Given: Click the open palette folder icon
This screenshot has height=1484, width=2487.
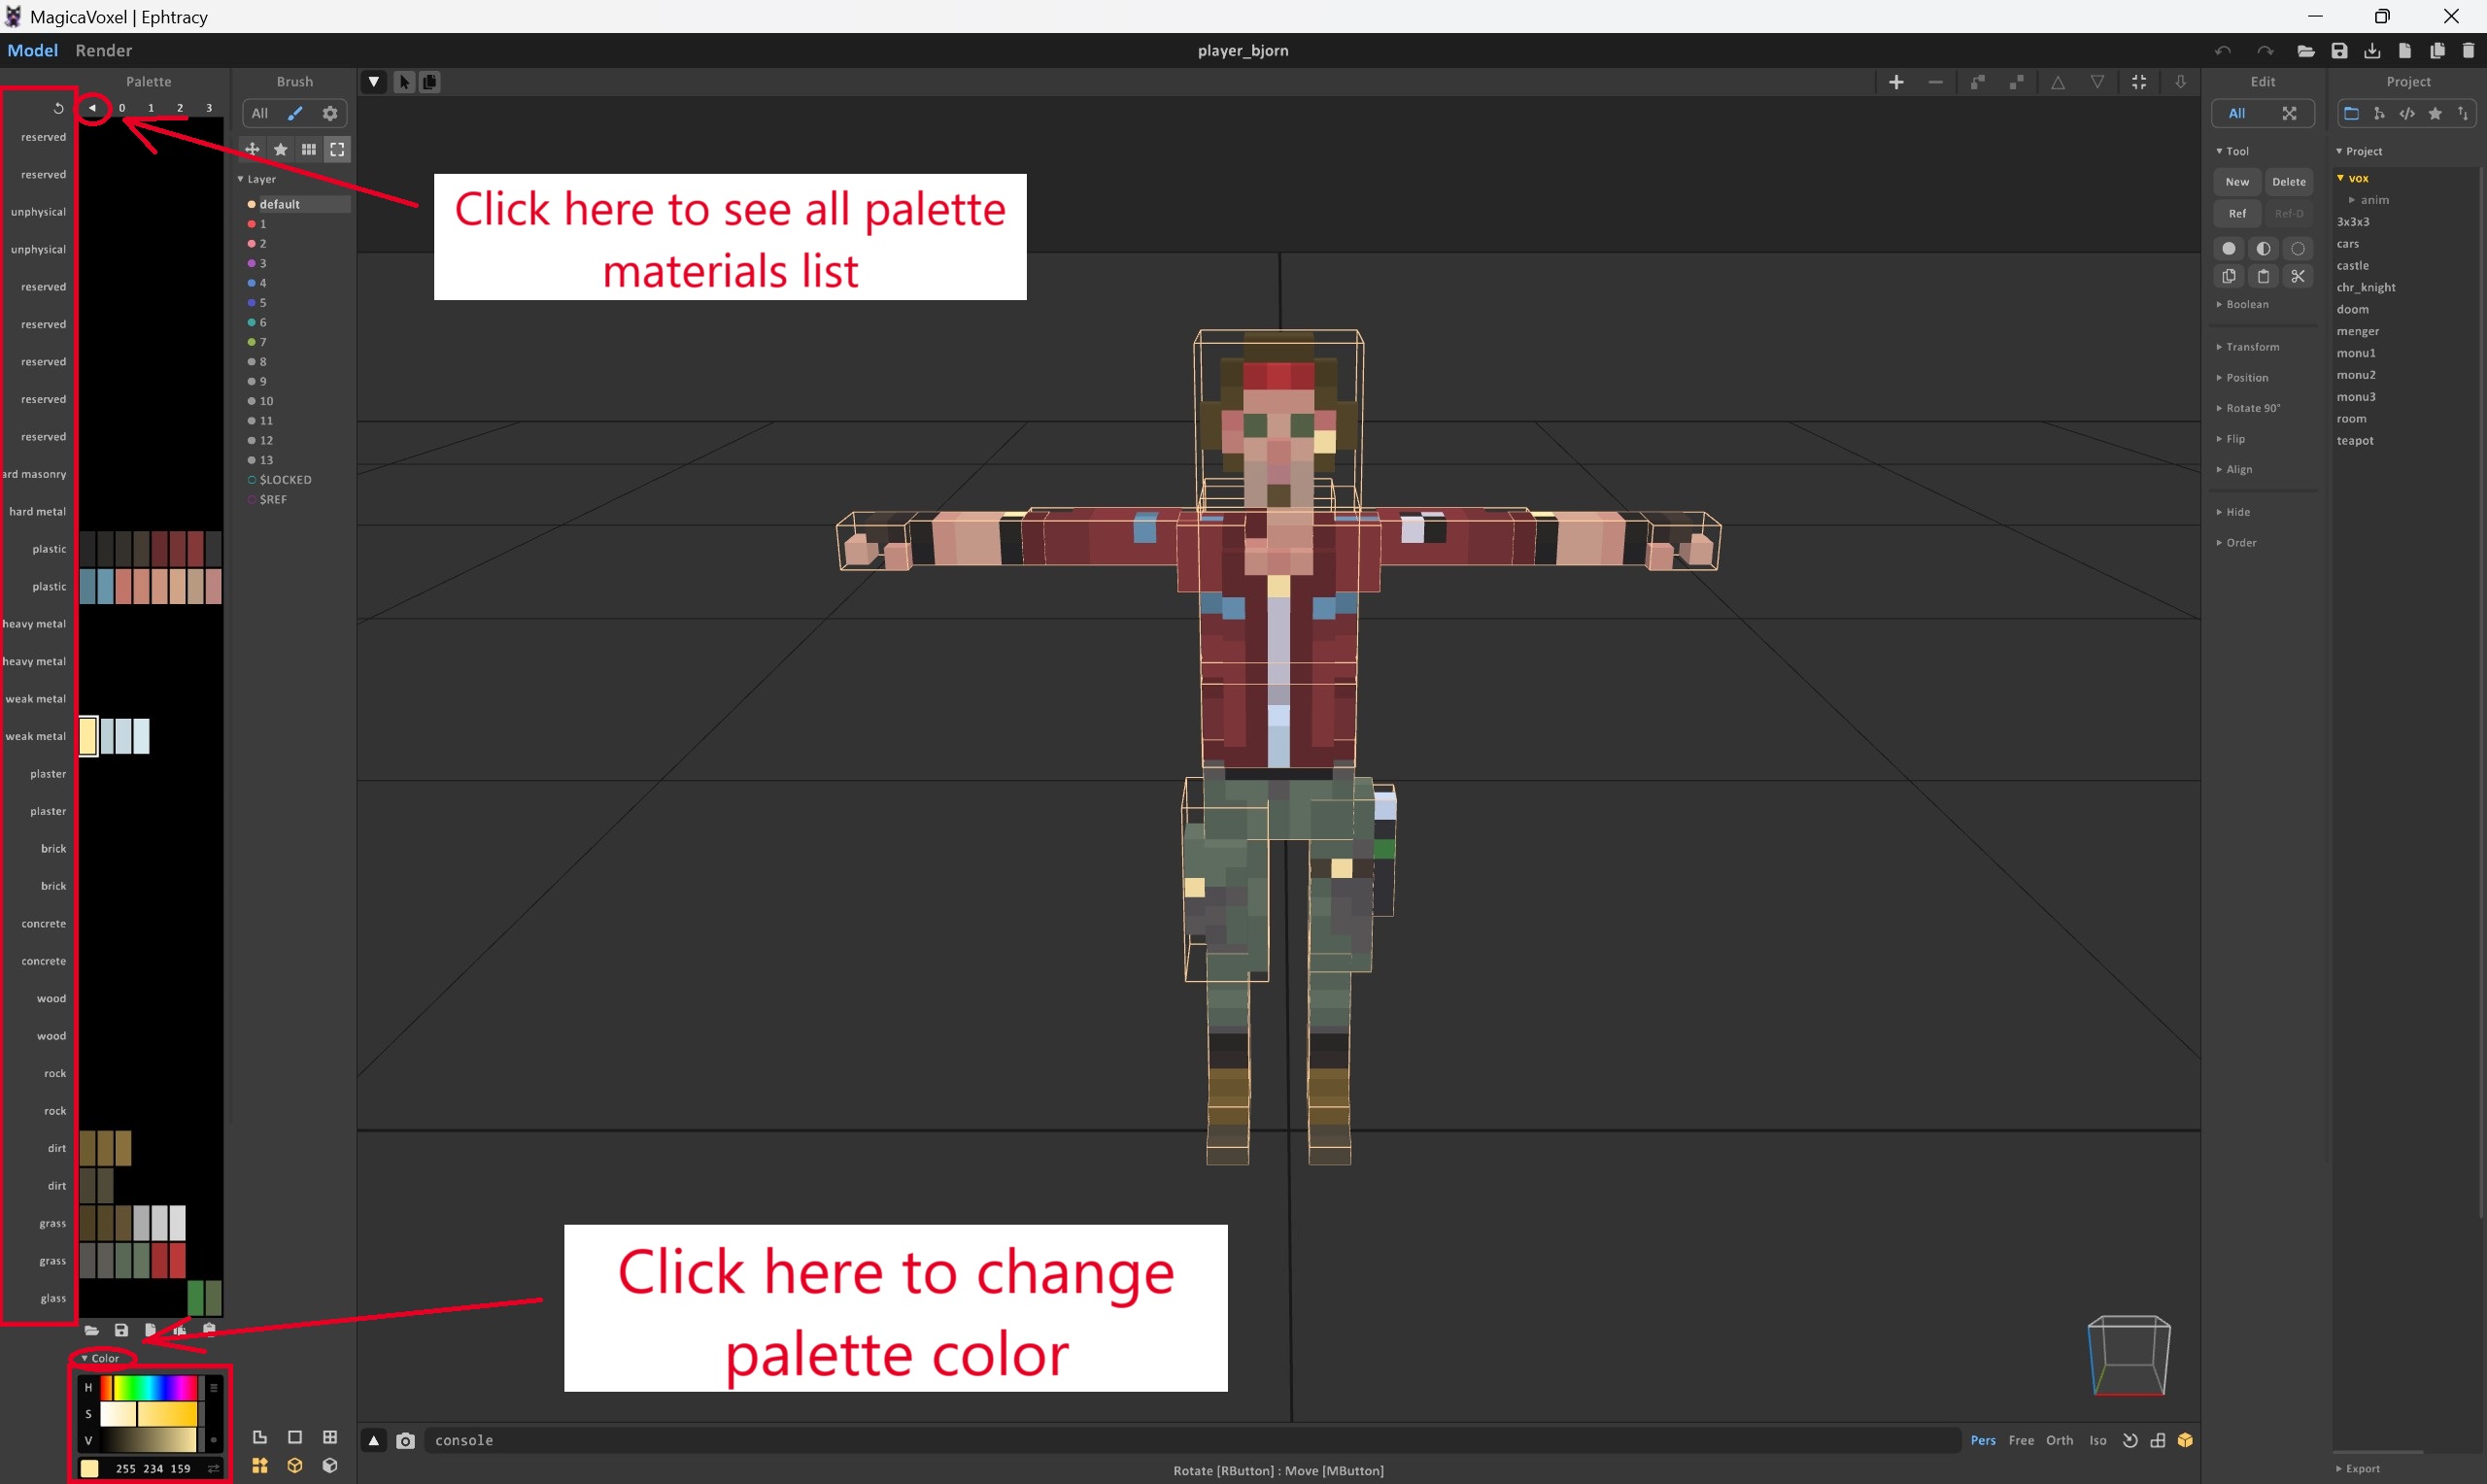Looking at the screenshot, I should tap(92, 1330).
